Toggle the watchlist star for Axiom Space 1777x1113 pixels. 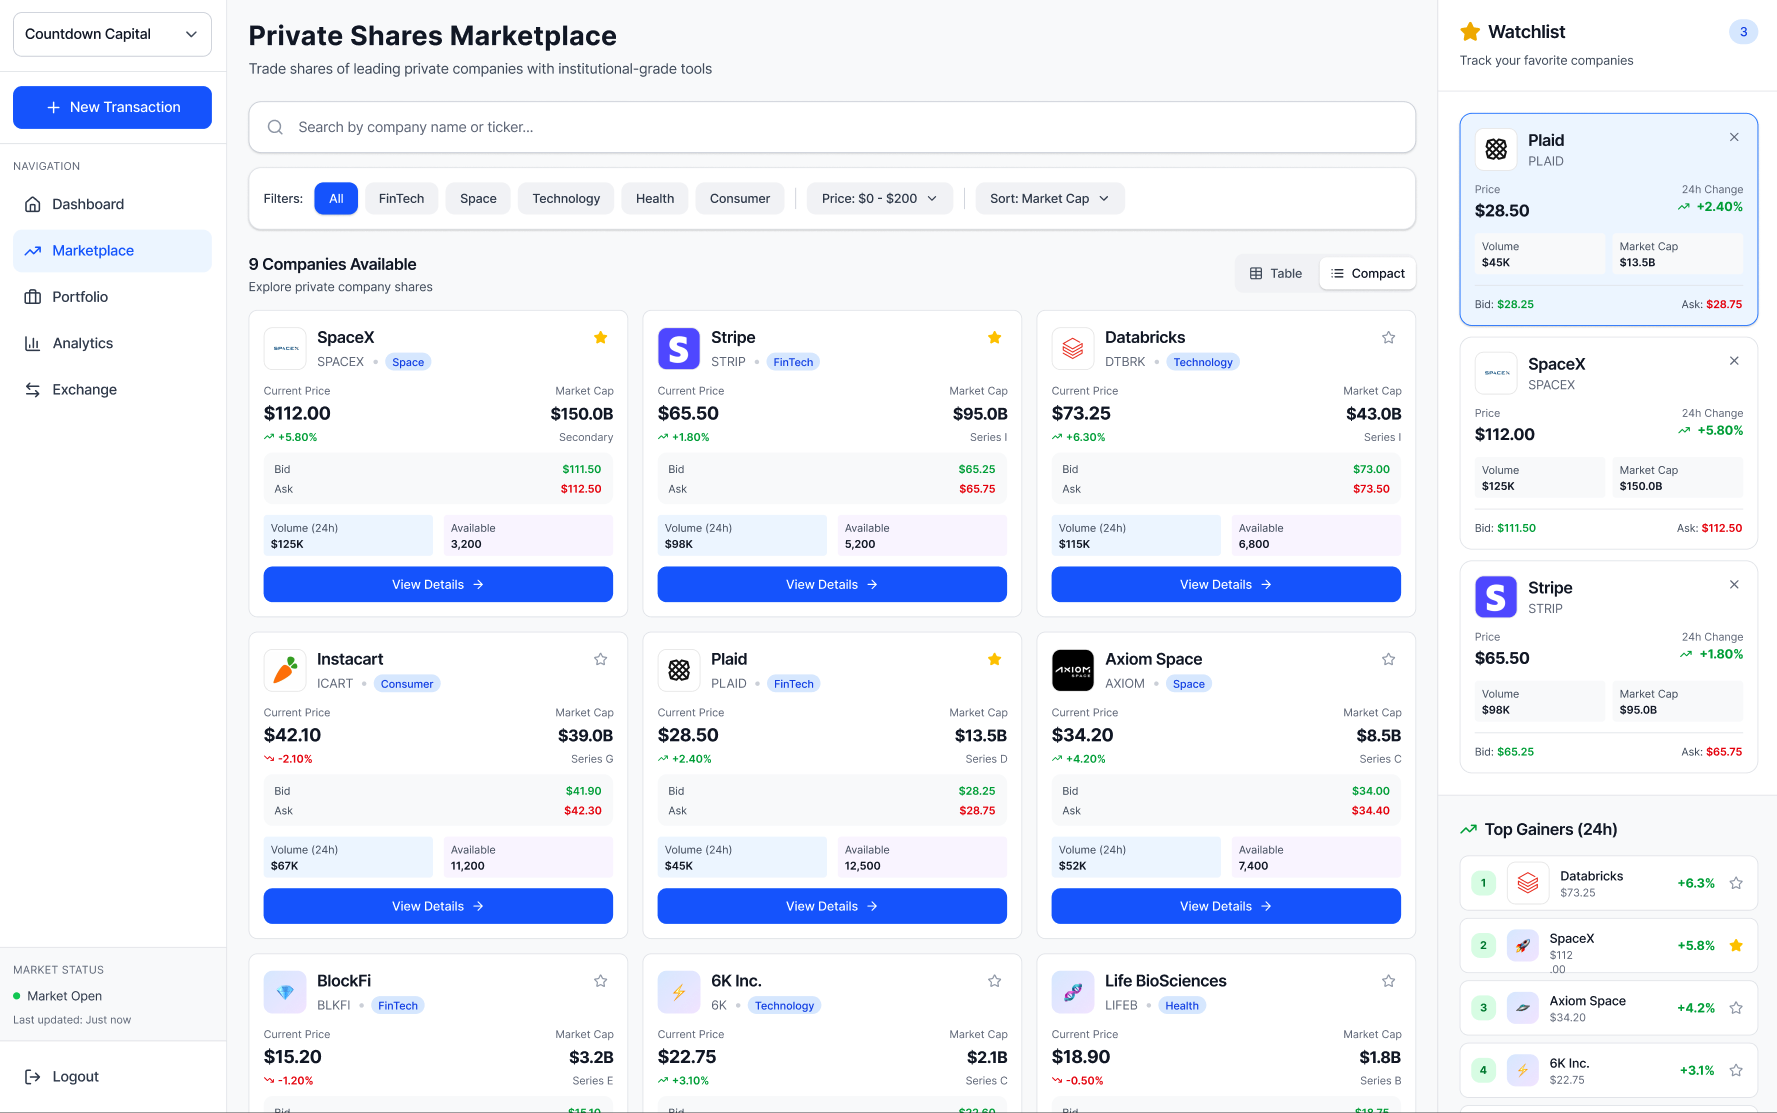point(1388,659)
